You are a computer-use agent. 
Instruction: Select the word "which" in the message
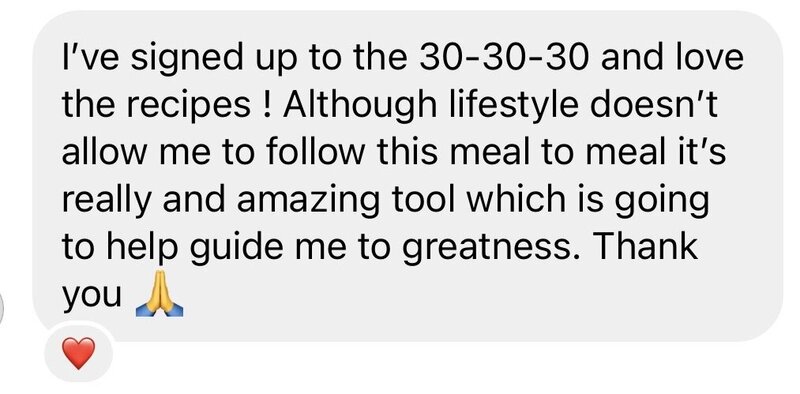[517, 198]
